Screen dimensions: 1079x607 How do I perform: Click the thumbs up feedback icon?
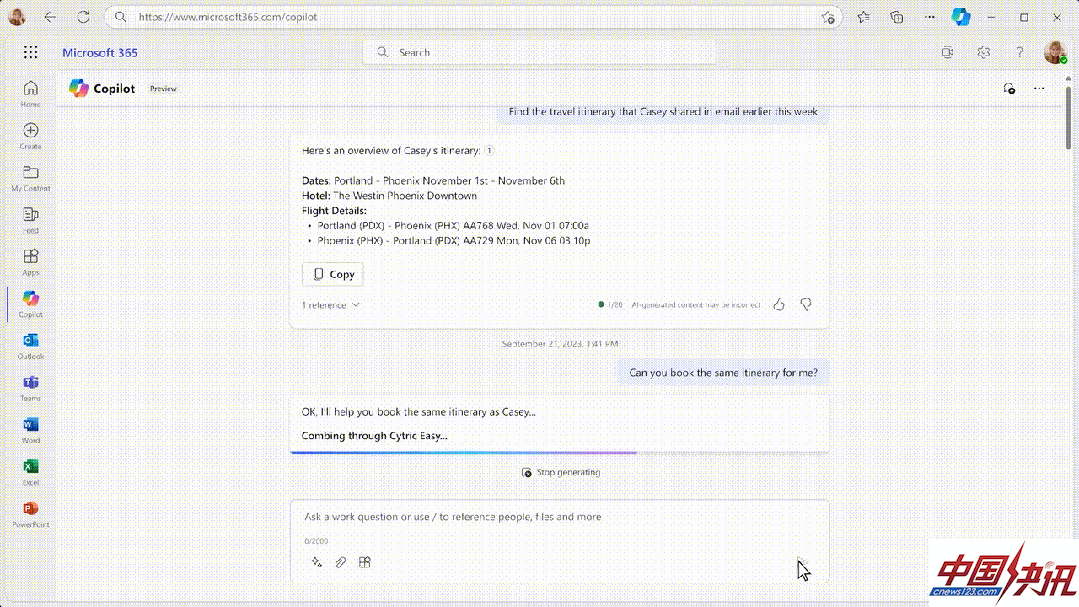(x=778, y=304)
